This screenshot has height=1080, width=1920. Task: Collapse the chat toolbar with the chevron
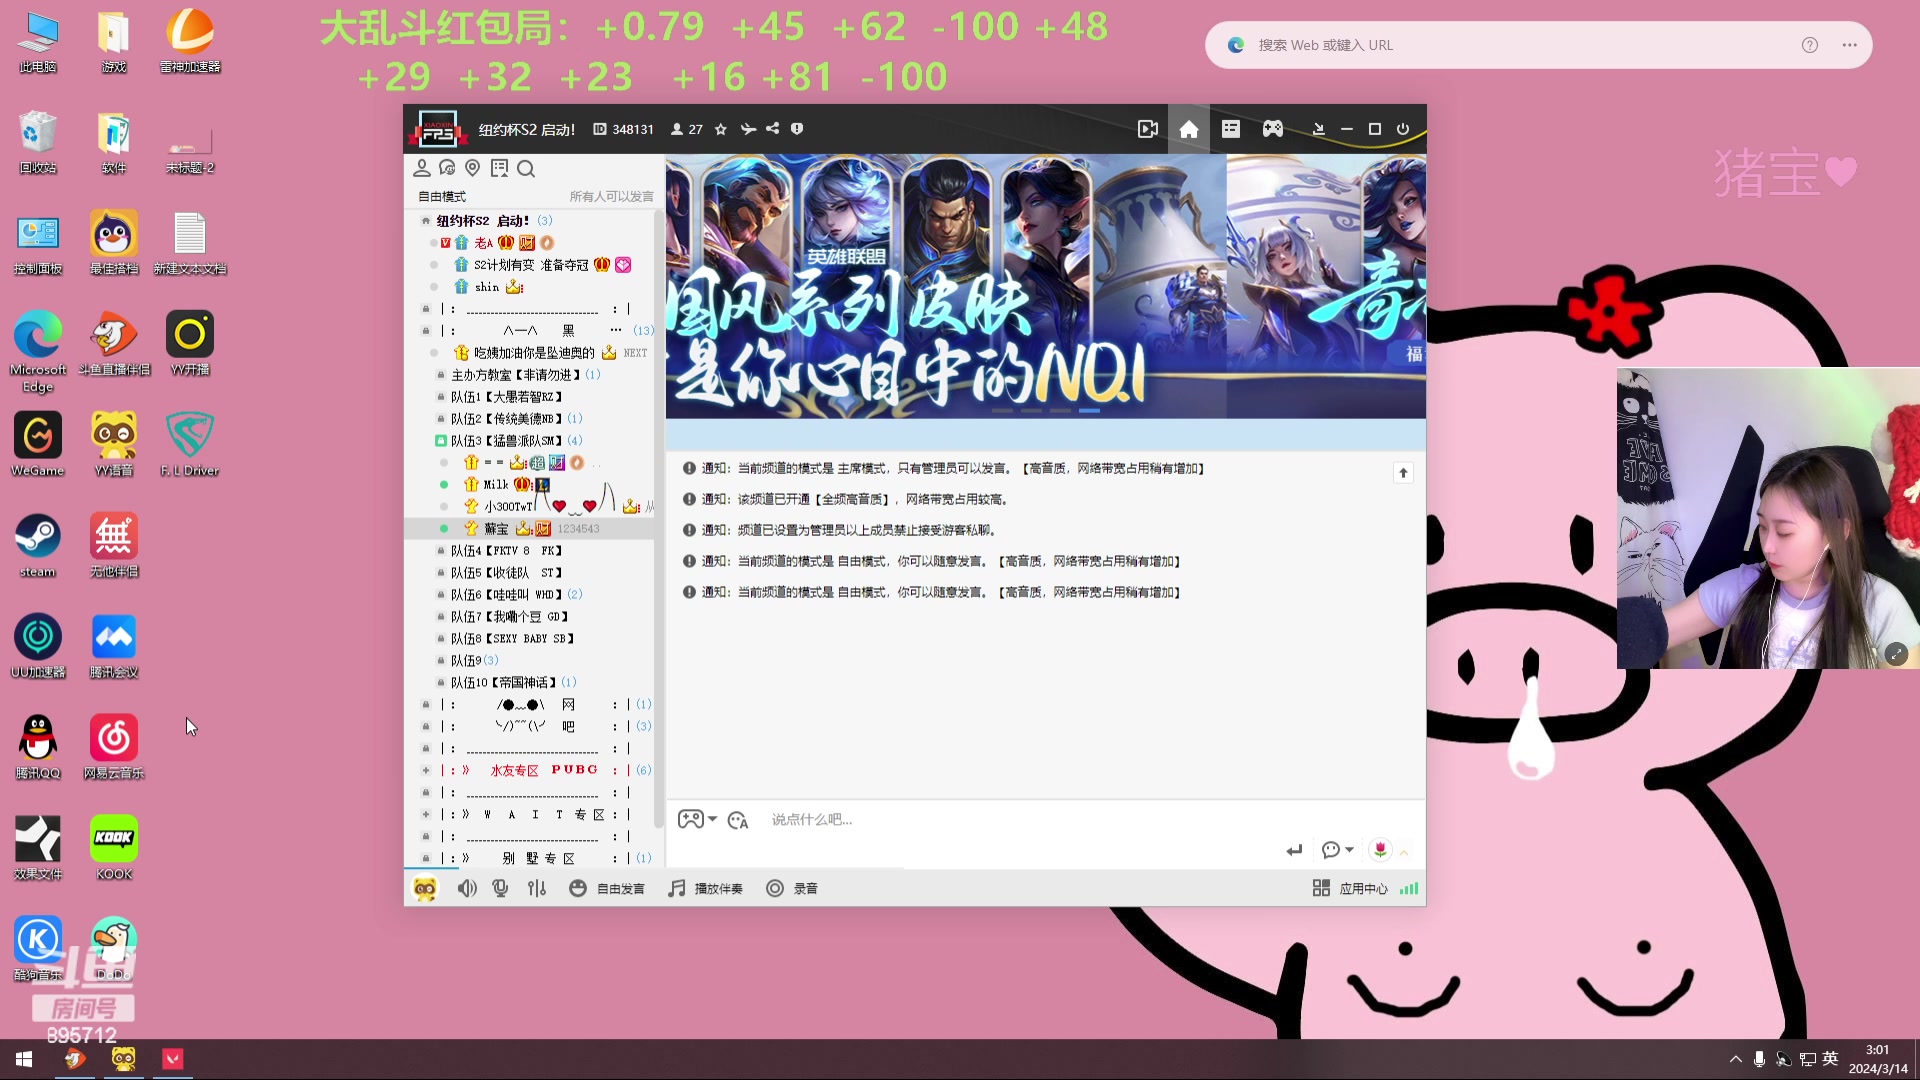click(1404, 849)
